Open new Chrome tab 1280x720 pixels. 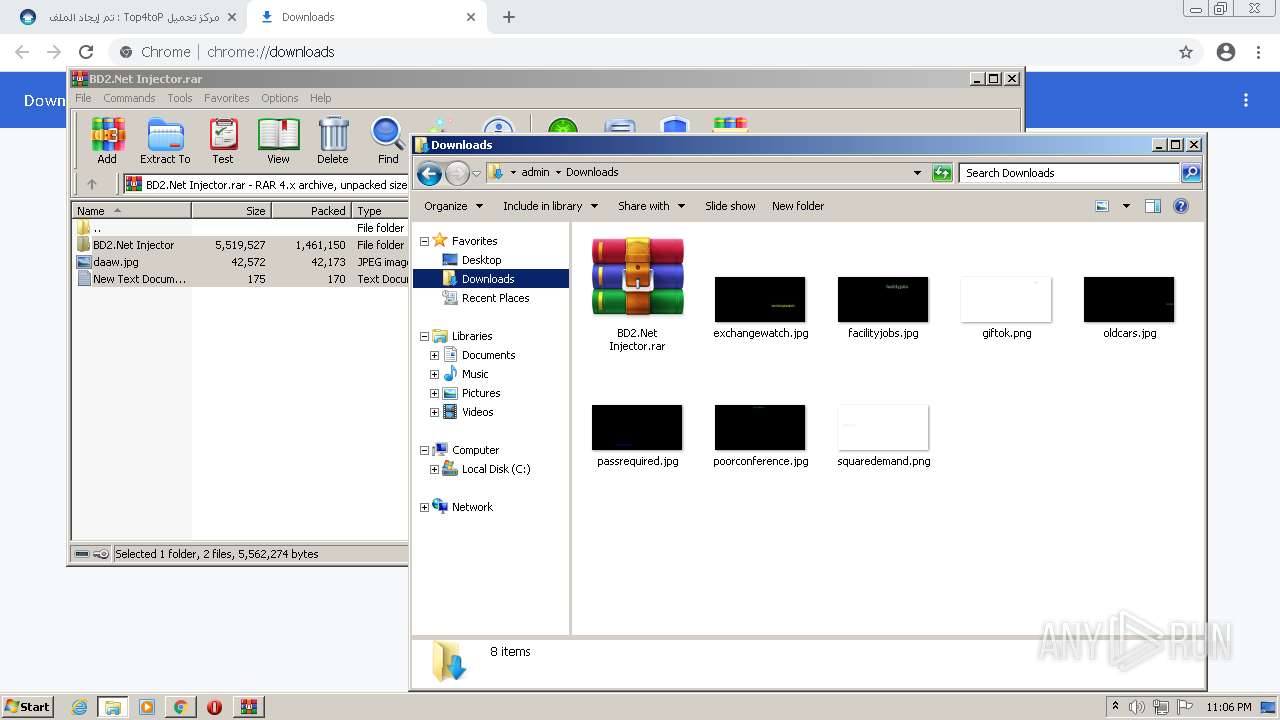[x=509, y=17]
